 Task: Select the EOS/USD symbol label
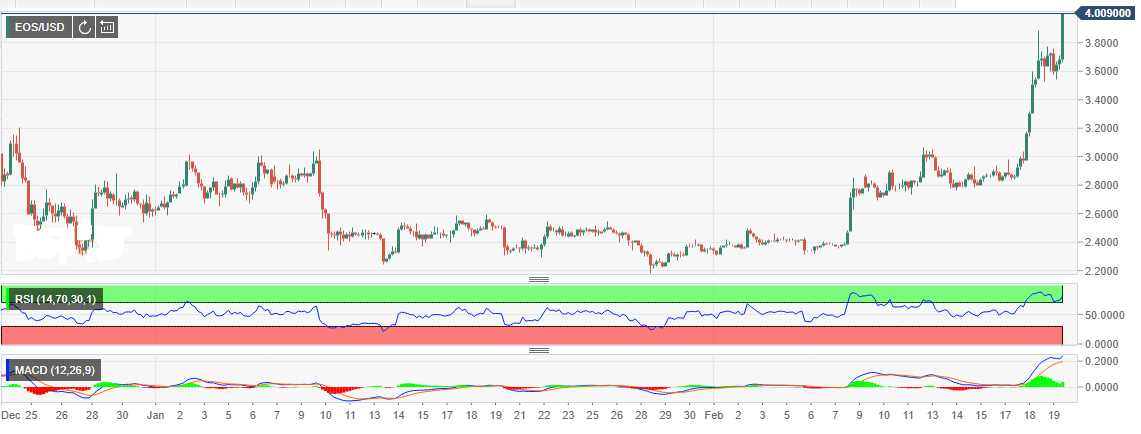point(40,28)
